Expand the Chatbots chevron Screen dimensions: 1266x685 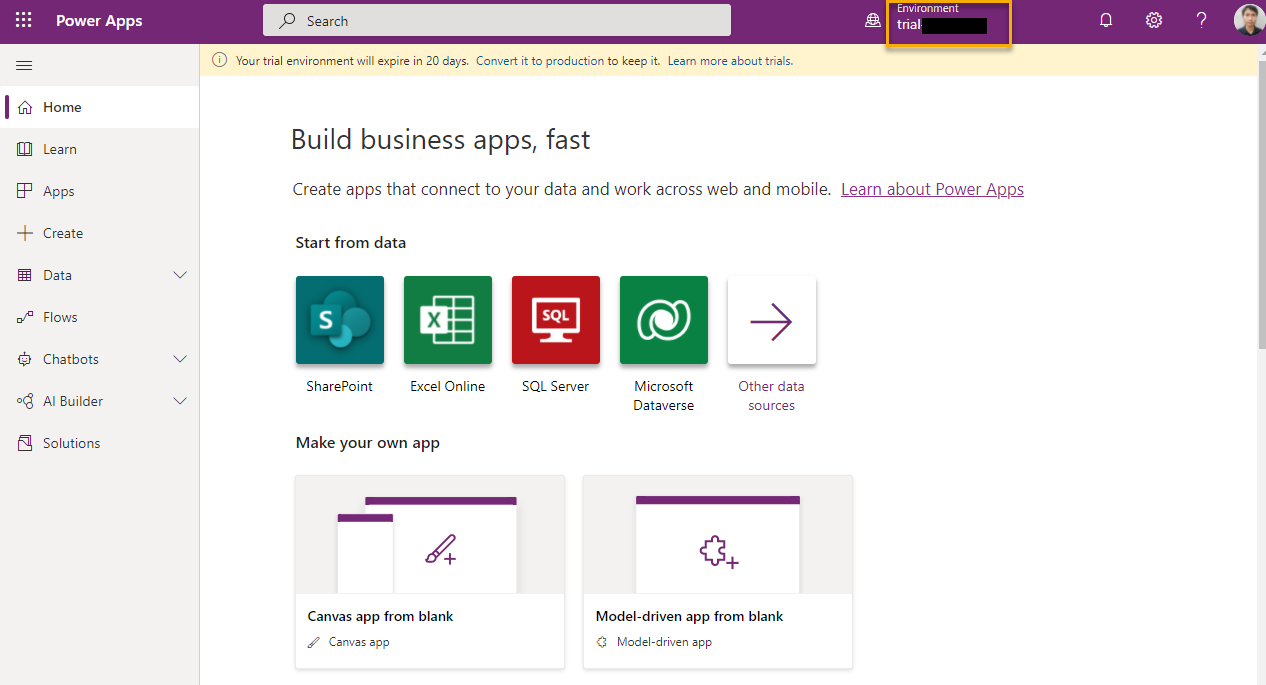(x=180, y=359)
